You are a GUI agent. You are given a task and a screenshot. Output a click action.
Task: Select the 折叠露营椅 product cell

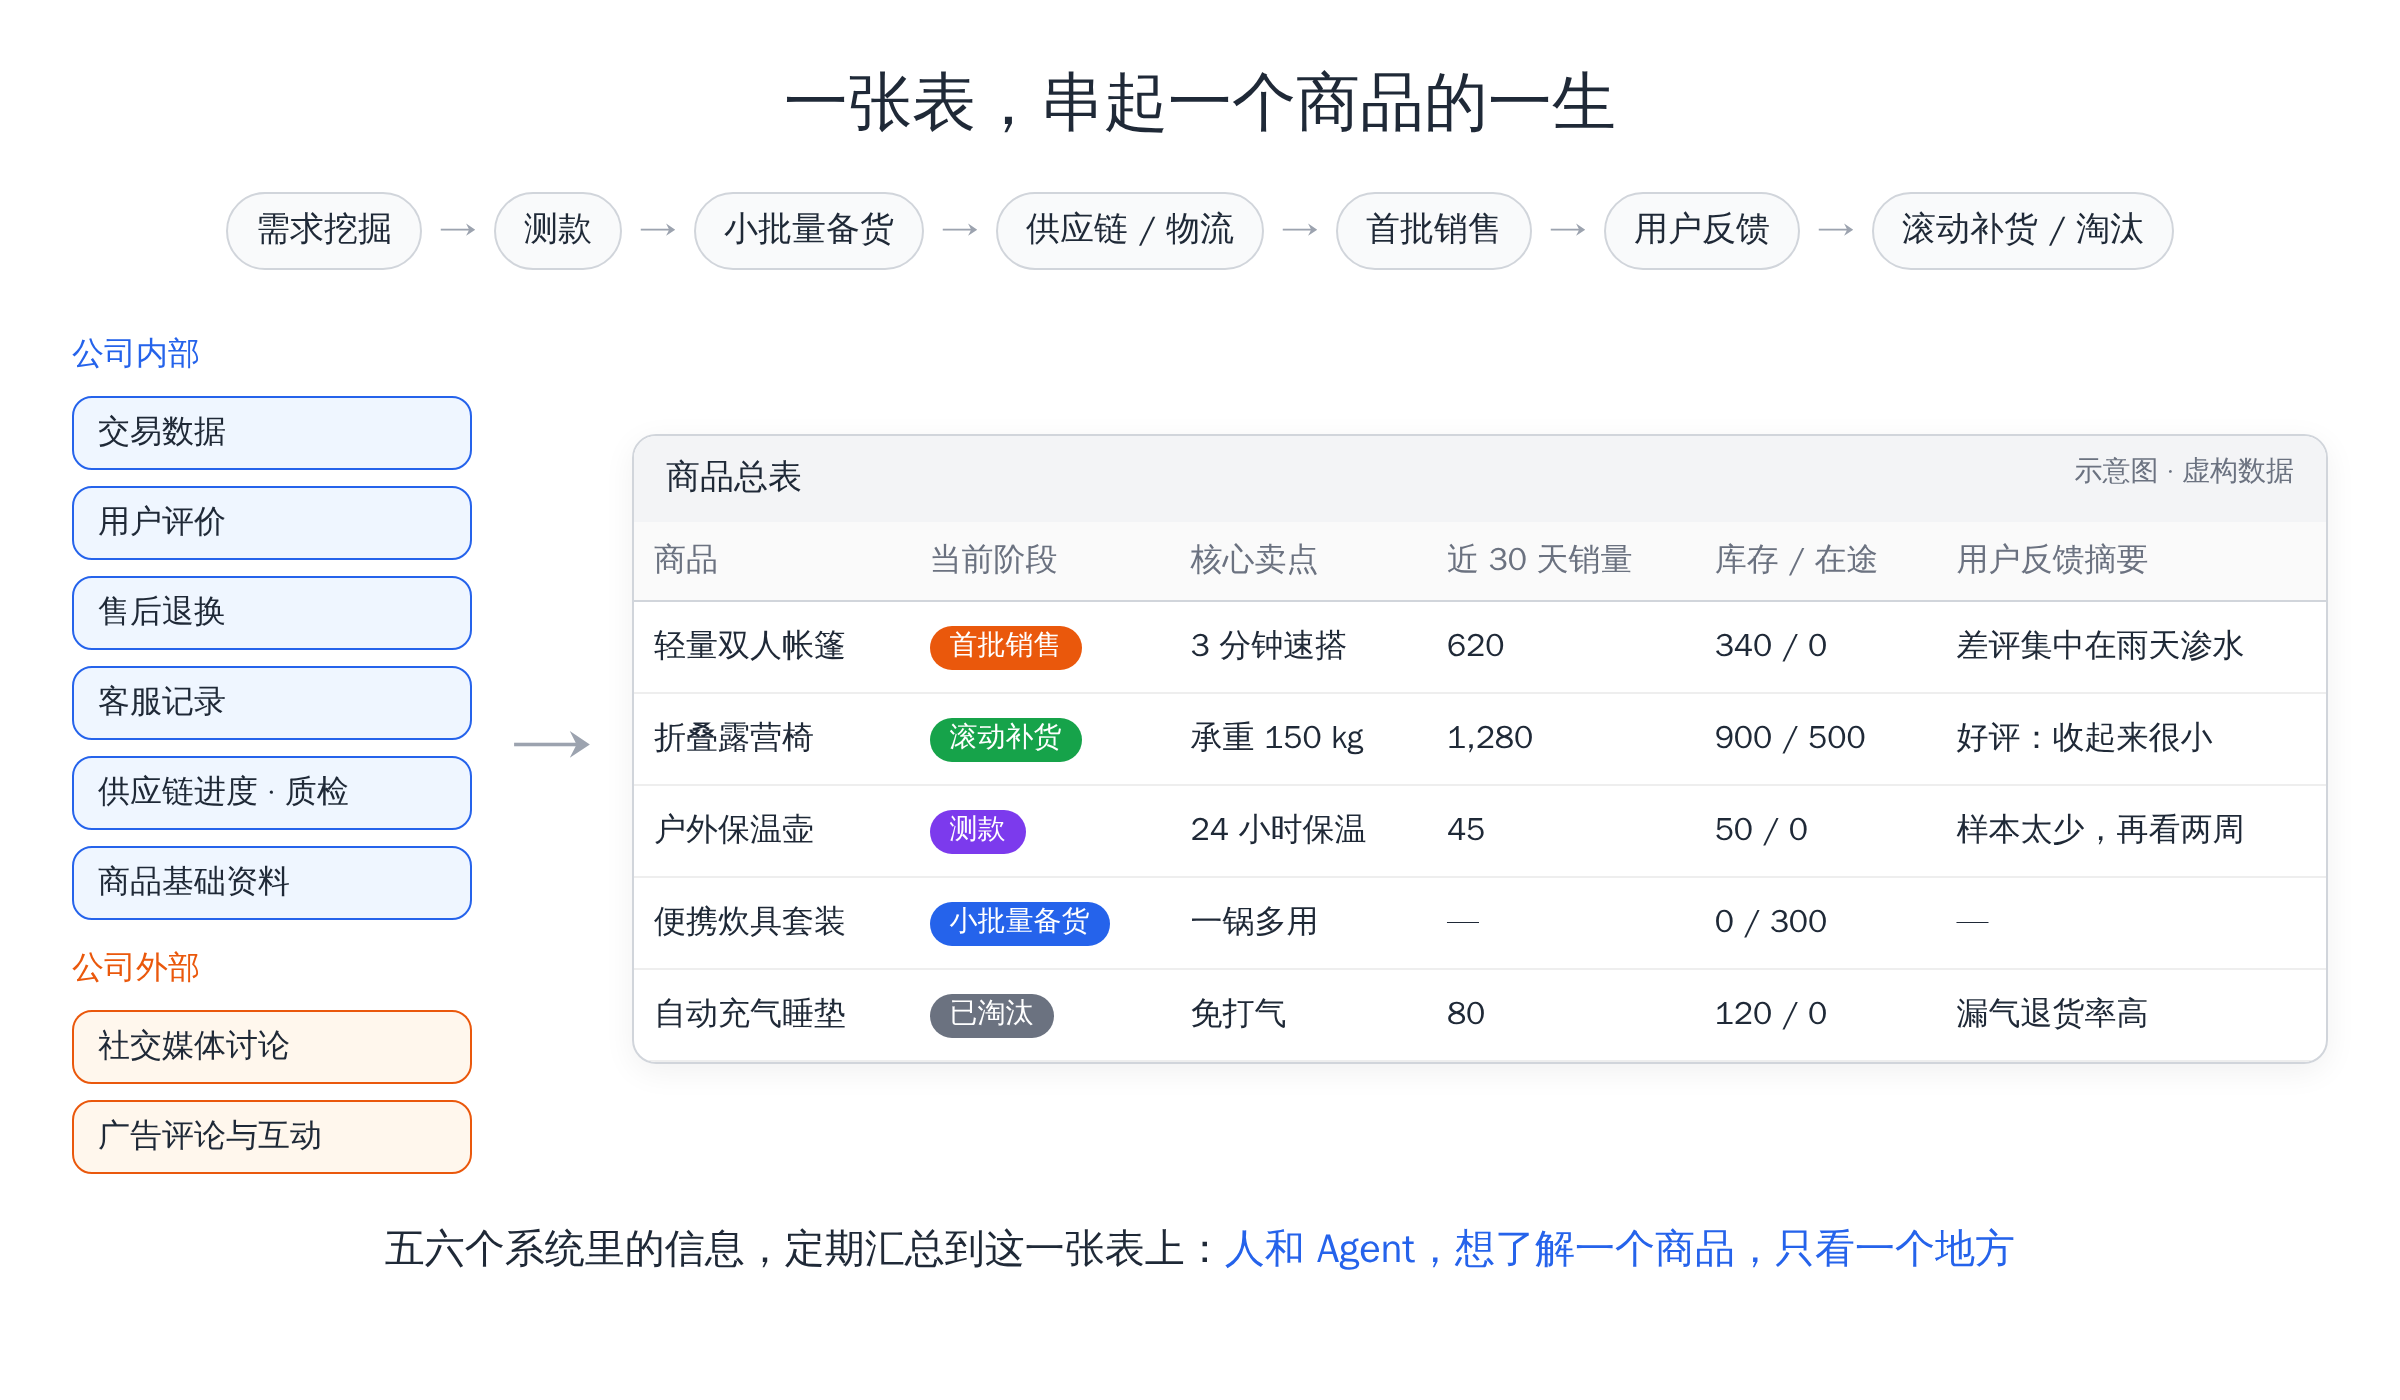point(734,738)
